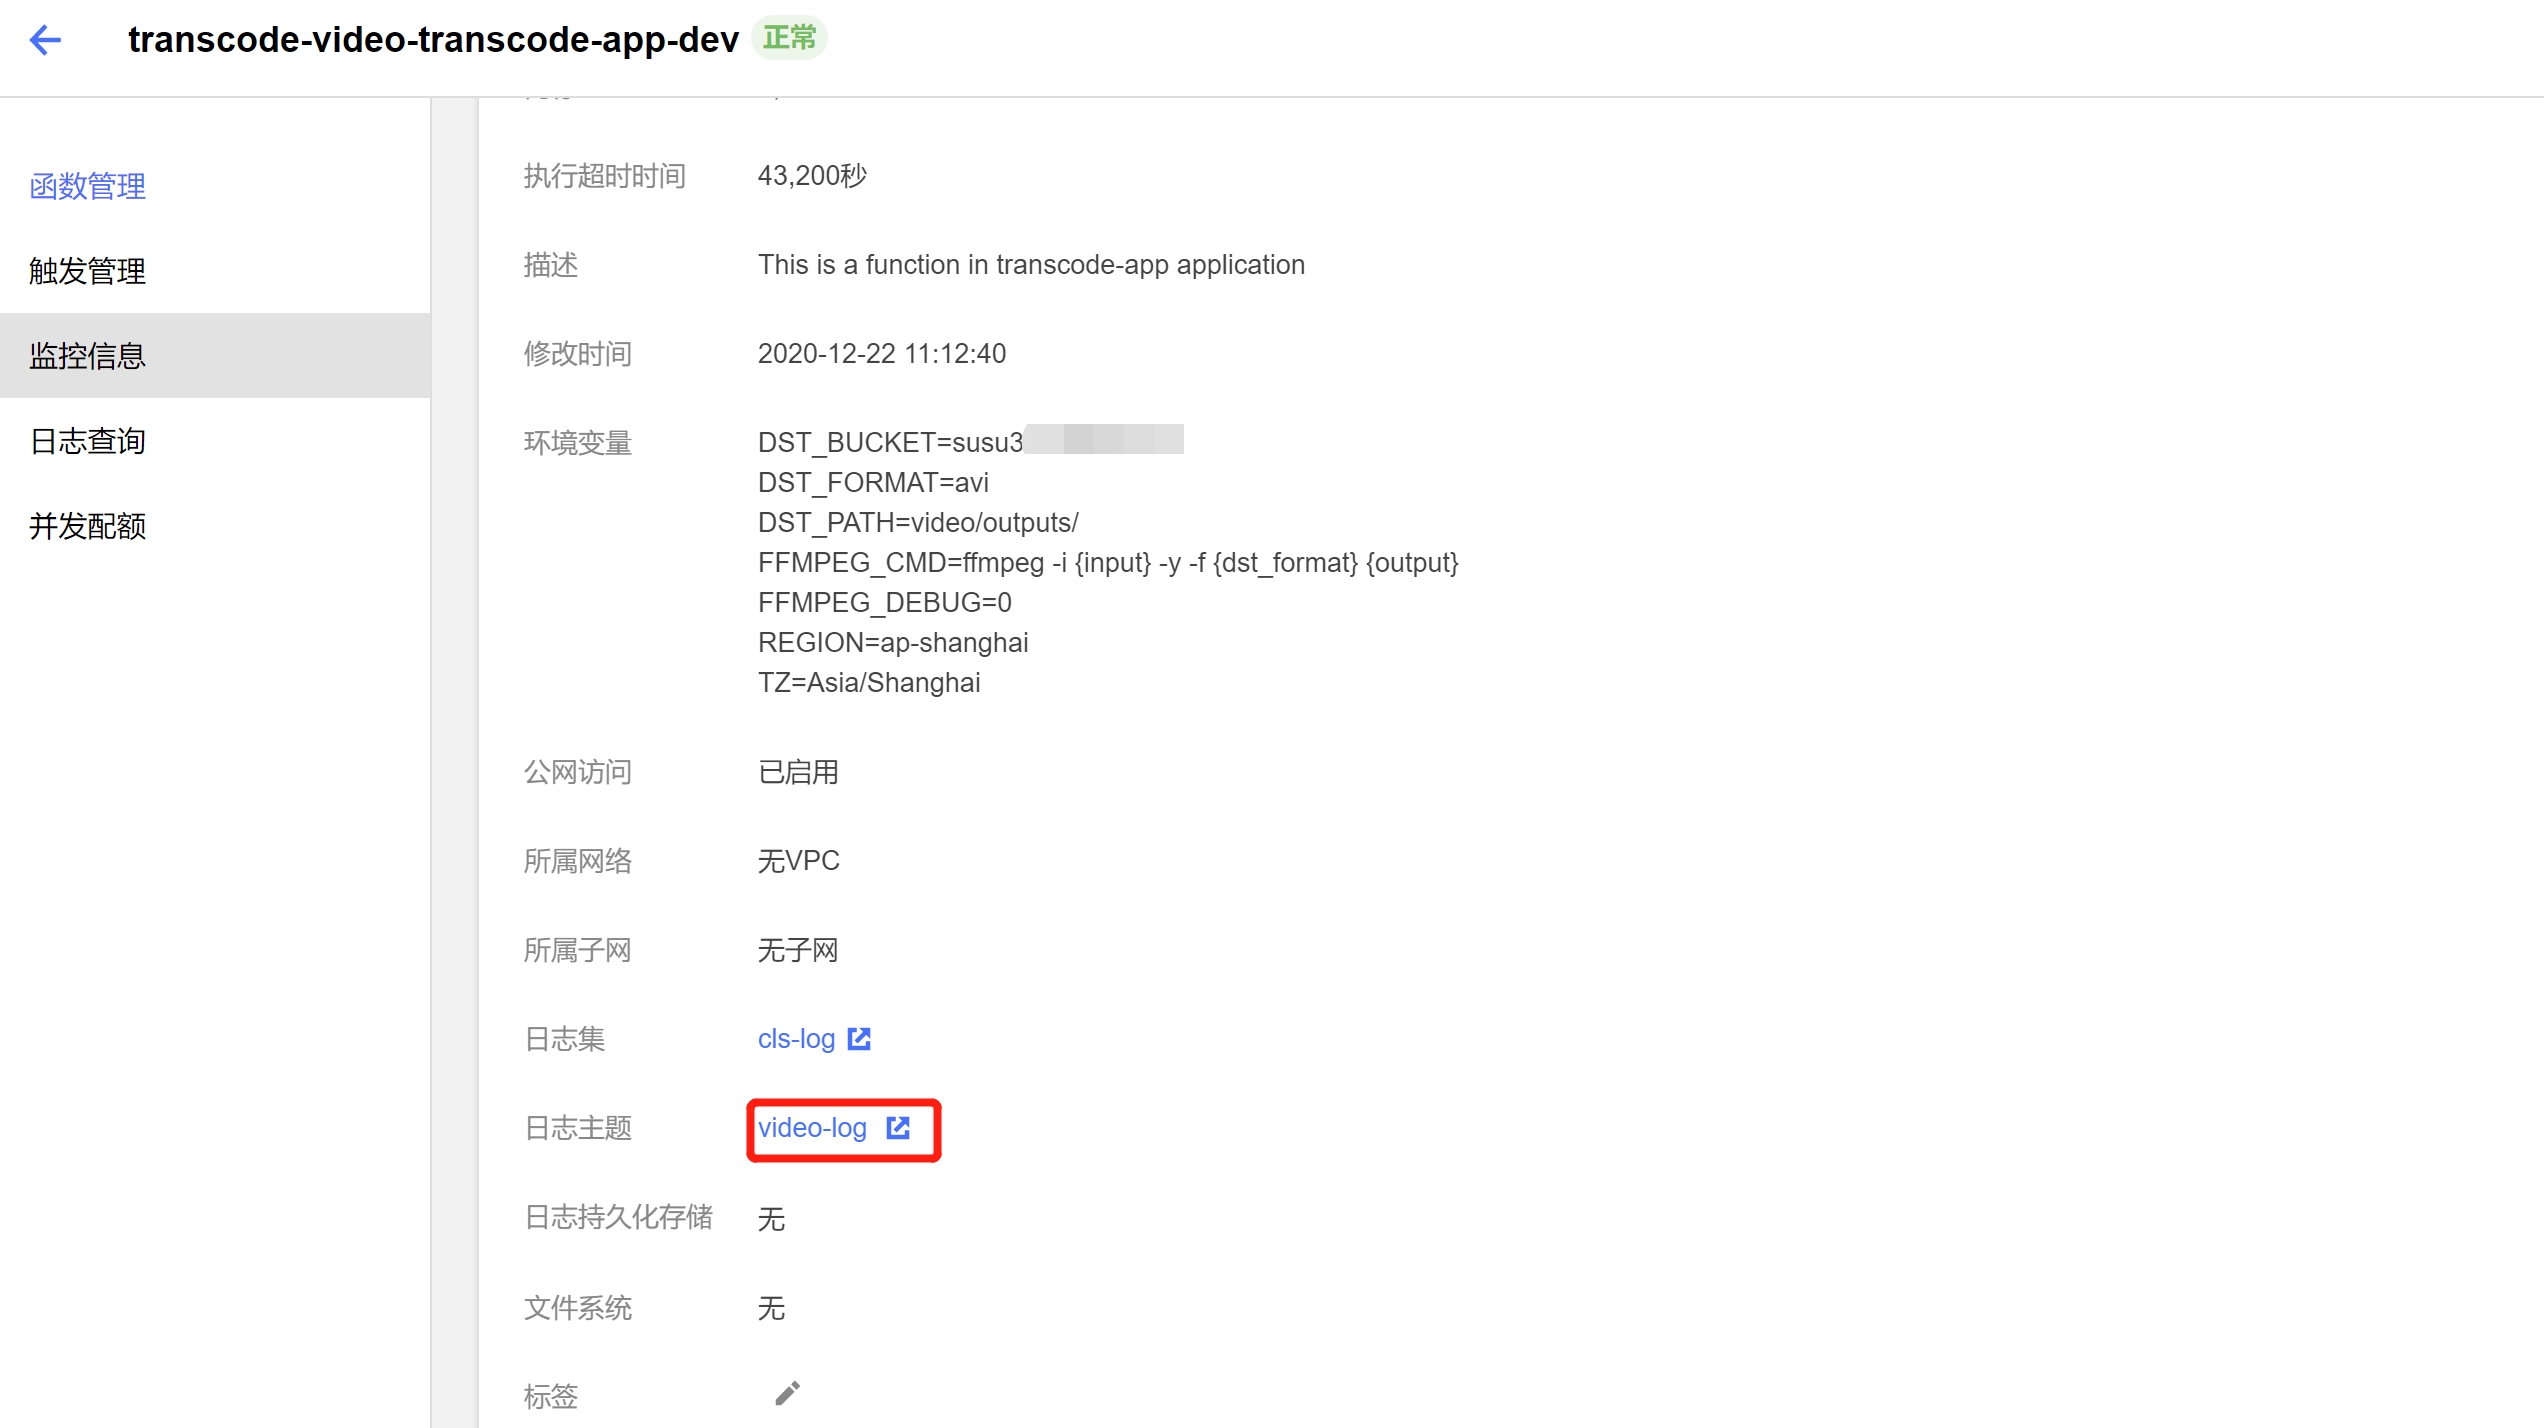
Task: Select the DST_BUCKET environment variable line
Action: pos(970,442)
